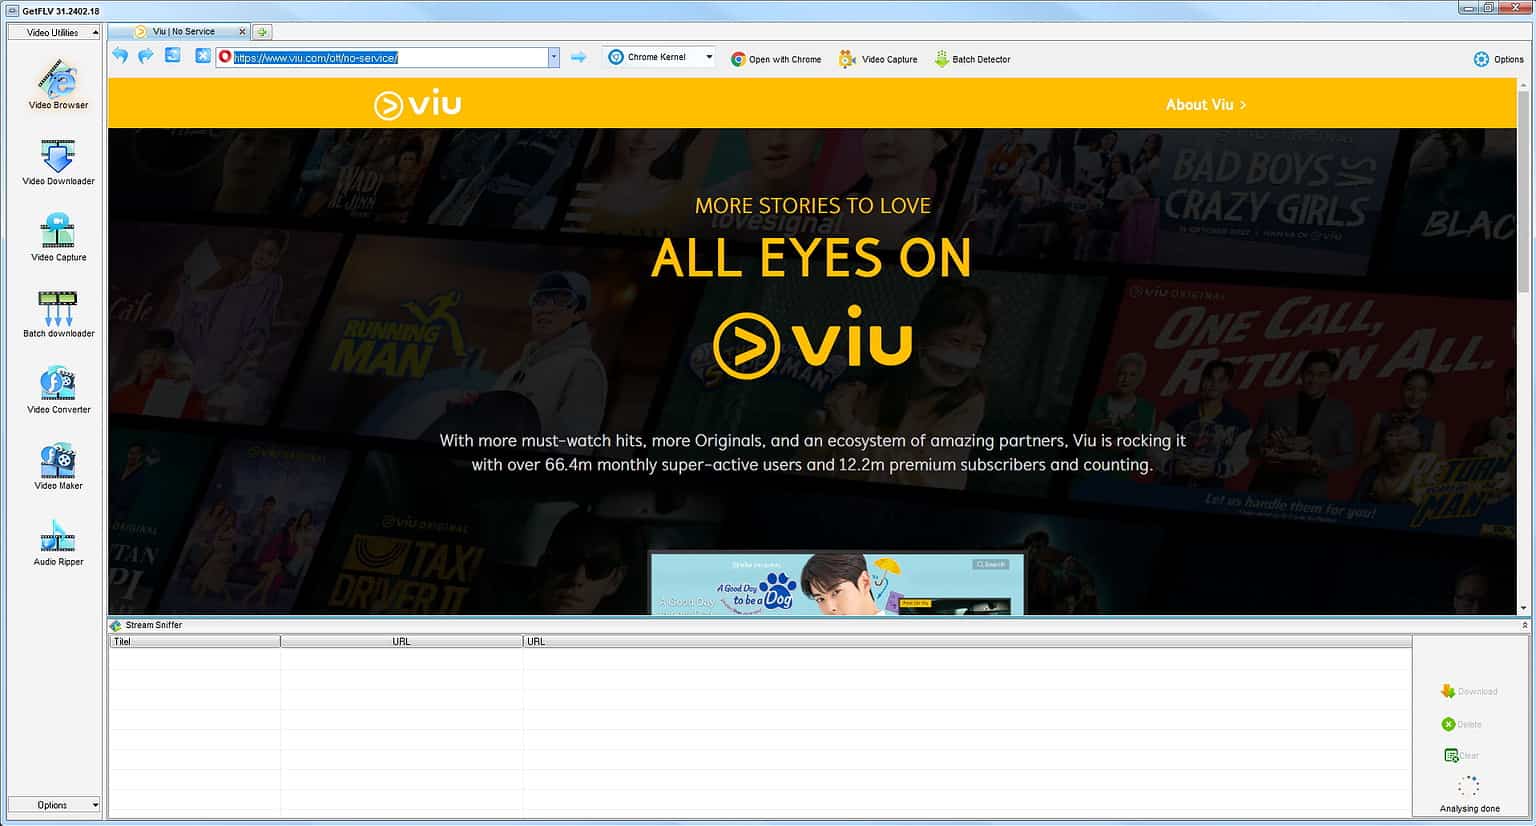This screenshot has width=1536, height=826.
Task: Click the About Viu link
Action: (x=1204, y=104)
